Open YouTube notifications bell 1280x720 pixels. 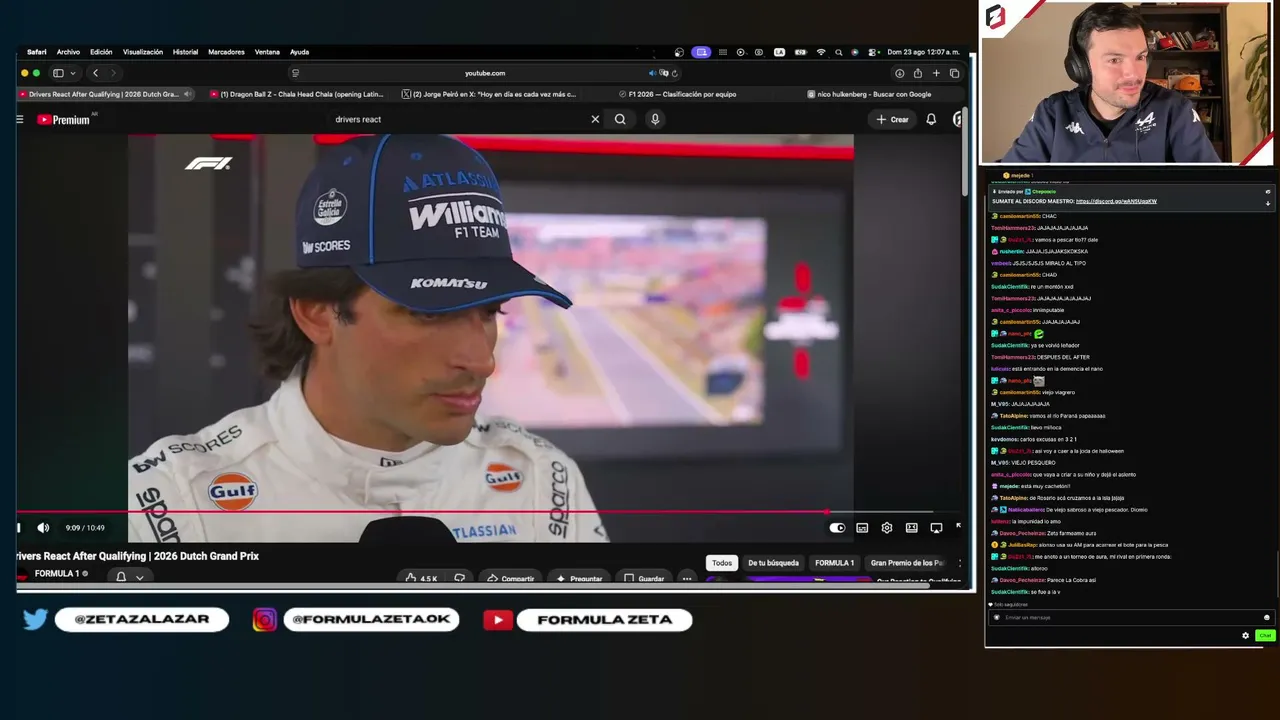coord(931,119)
